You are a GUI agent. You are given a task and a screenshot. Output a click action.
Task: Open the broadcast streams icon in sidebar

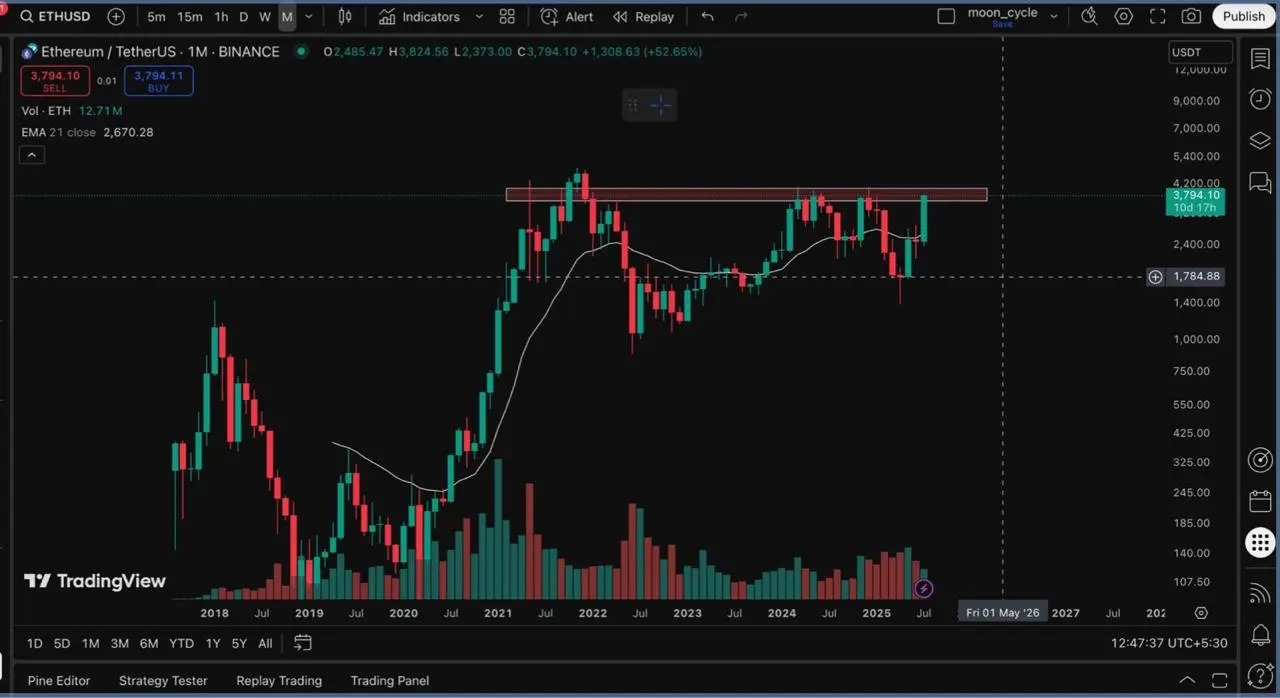pyautogui.click(x=1260, y=594)
